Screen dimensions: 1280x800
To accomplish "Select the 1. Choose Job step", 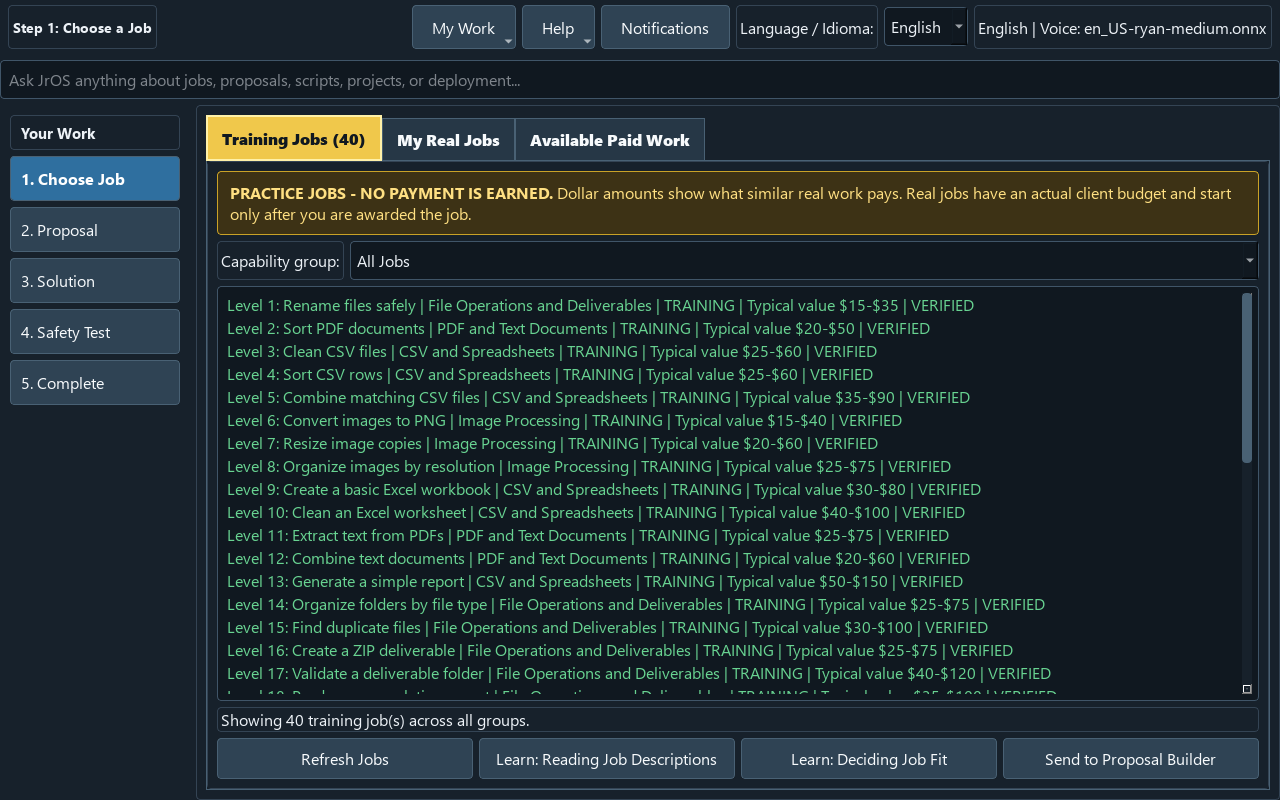I will (95, 179).
